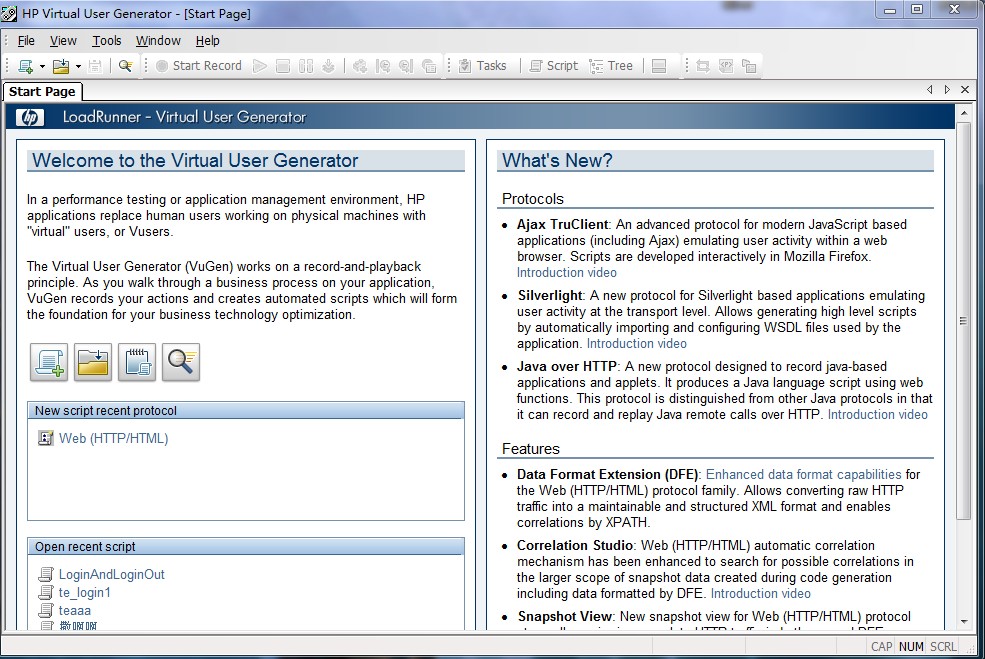Click the icon beside Web (HTTP/HTML)
Viewport: 985px width, 659px height.
(x=45, y=438)
